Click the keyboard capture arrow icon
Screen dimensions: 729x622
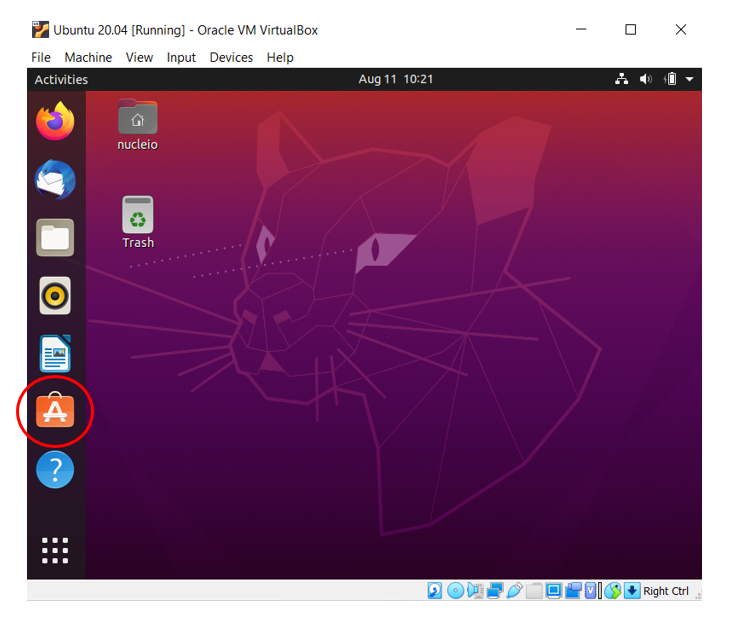click(632, 590)
